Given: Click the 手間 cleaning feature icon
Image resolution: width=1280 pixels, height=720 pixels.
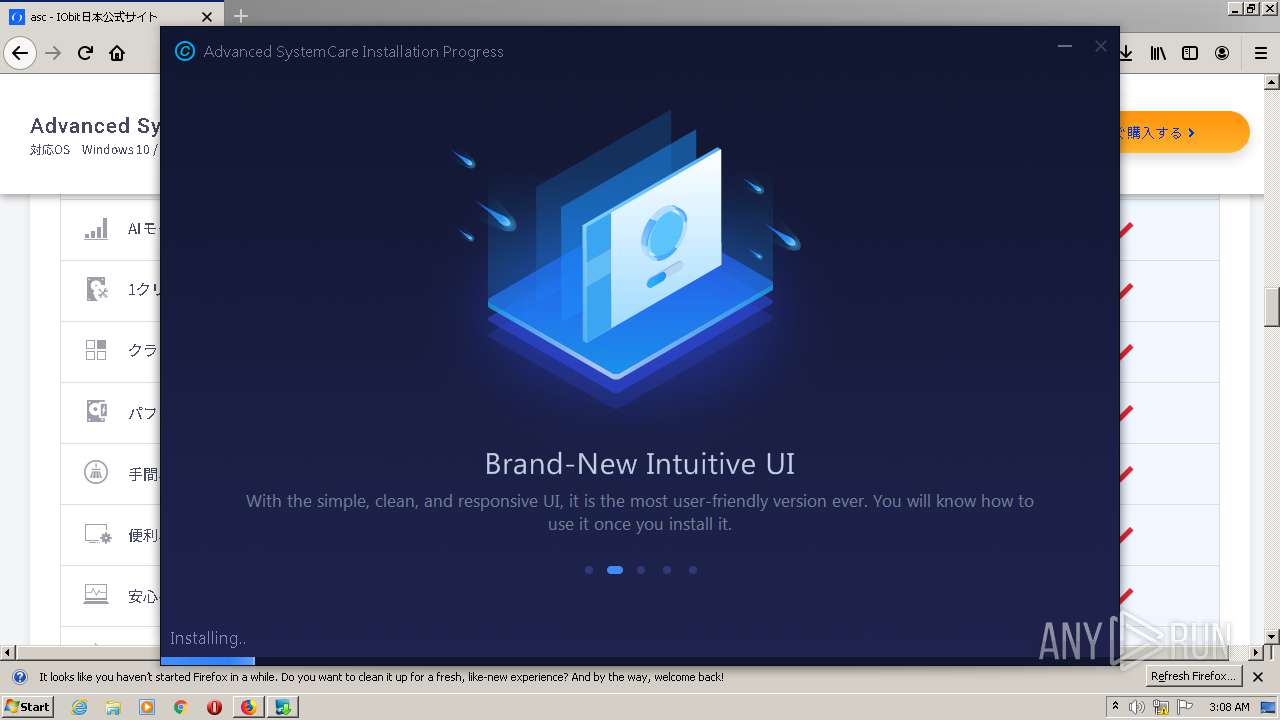Looking at the screenshot, I should tap(96, 472).
